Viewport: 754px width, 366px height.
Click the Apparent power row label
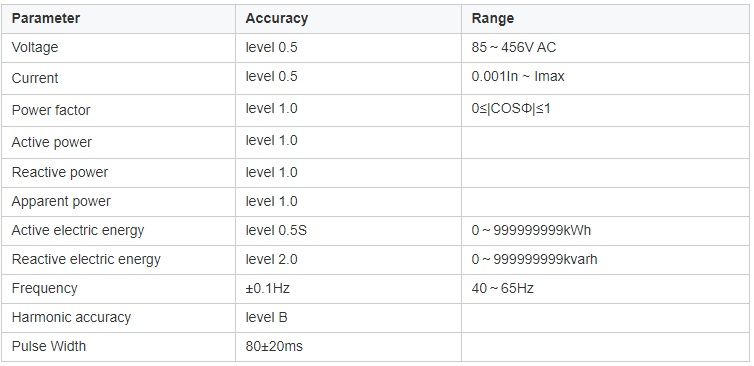[x=118, y=202]
